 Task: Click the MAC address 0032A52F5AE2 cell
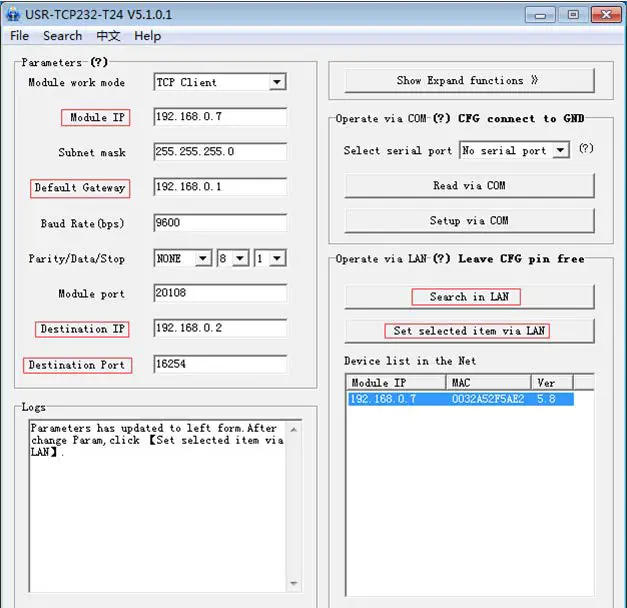click(488, 399)
